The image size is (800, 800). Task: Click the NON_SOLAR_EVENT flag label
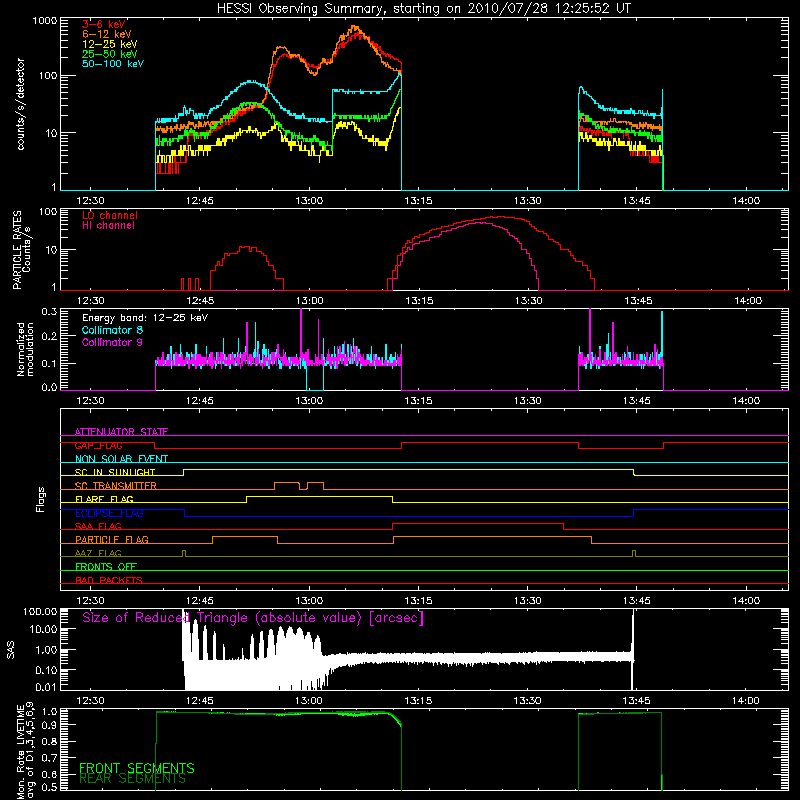(x=121, y=459)
